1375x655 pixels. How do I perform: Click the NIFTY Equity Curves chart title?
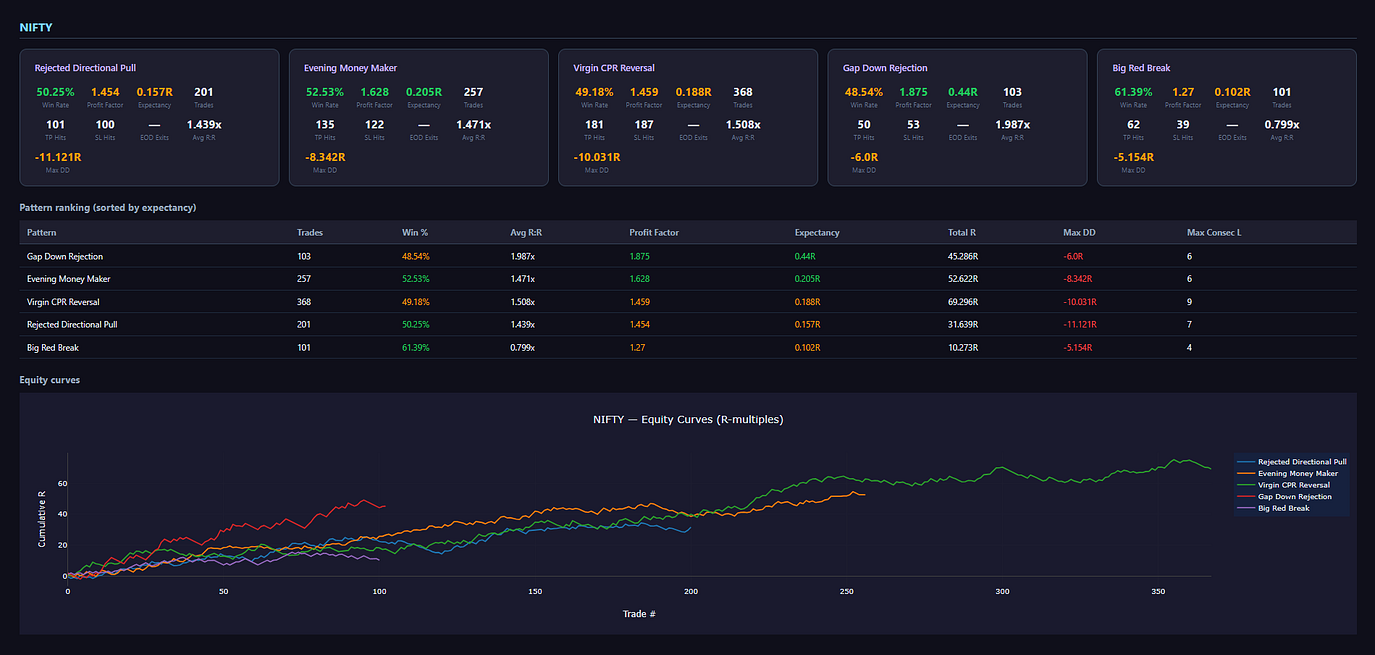[x=688, y=419]
